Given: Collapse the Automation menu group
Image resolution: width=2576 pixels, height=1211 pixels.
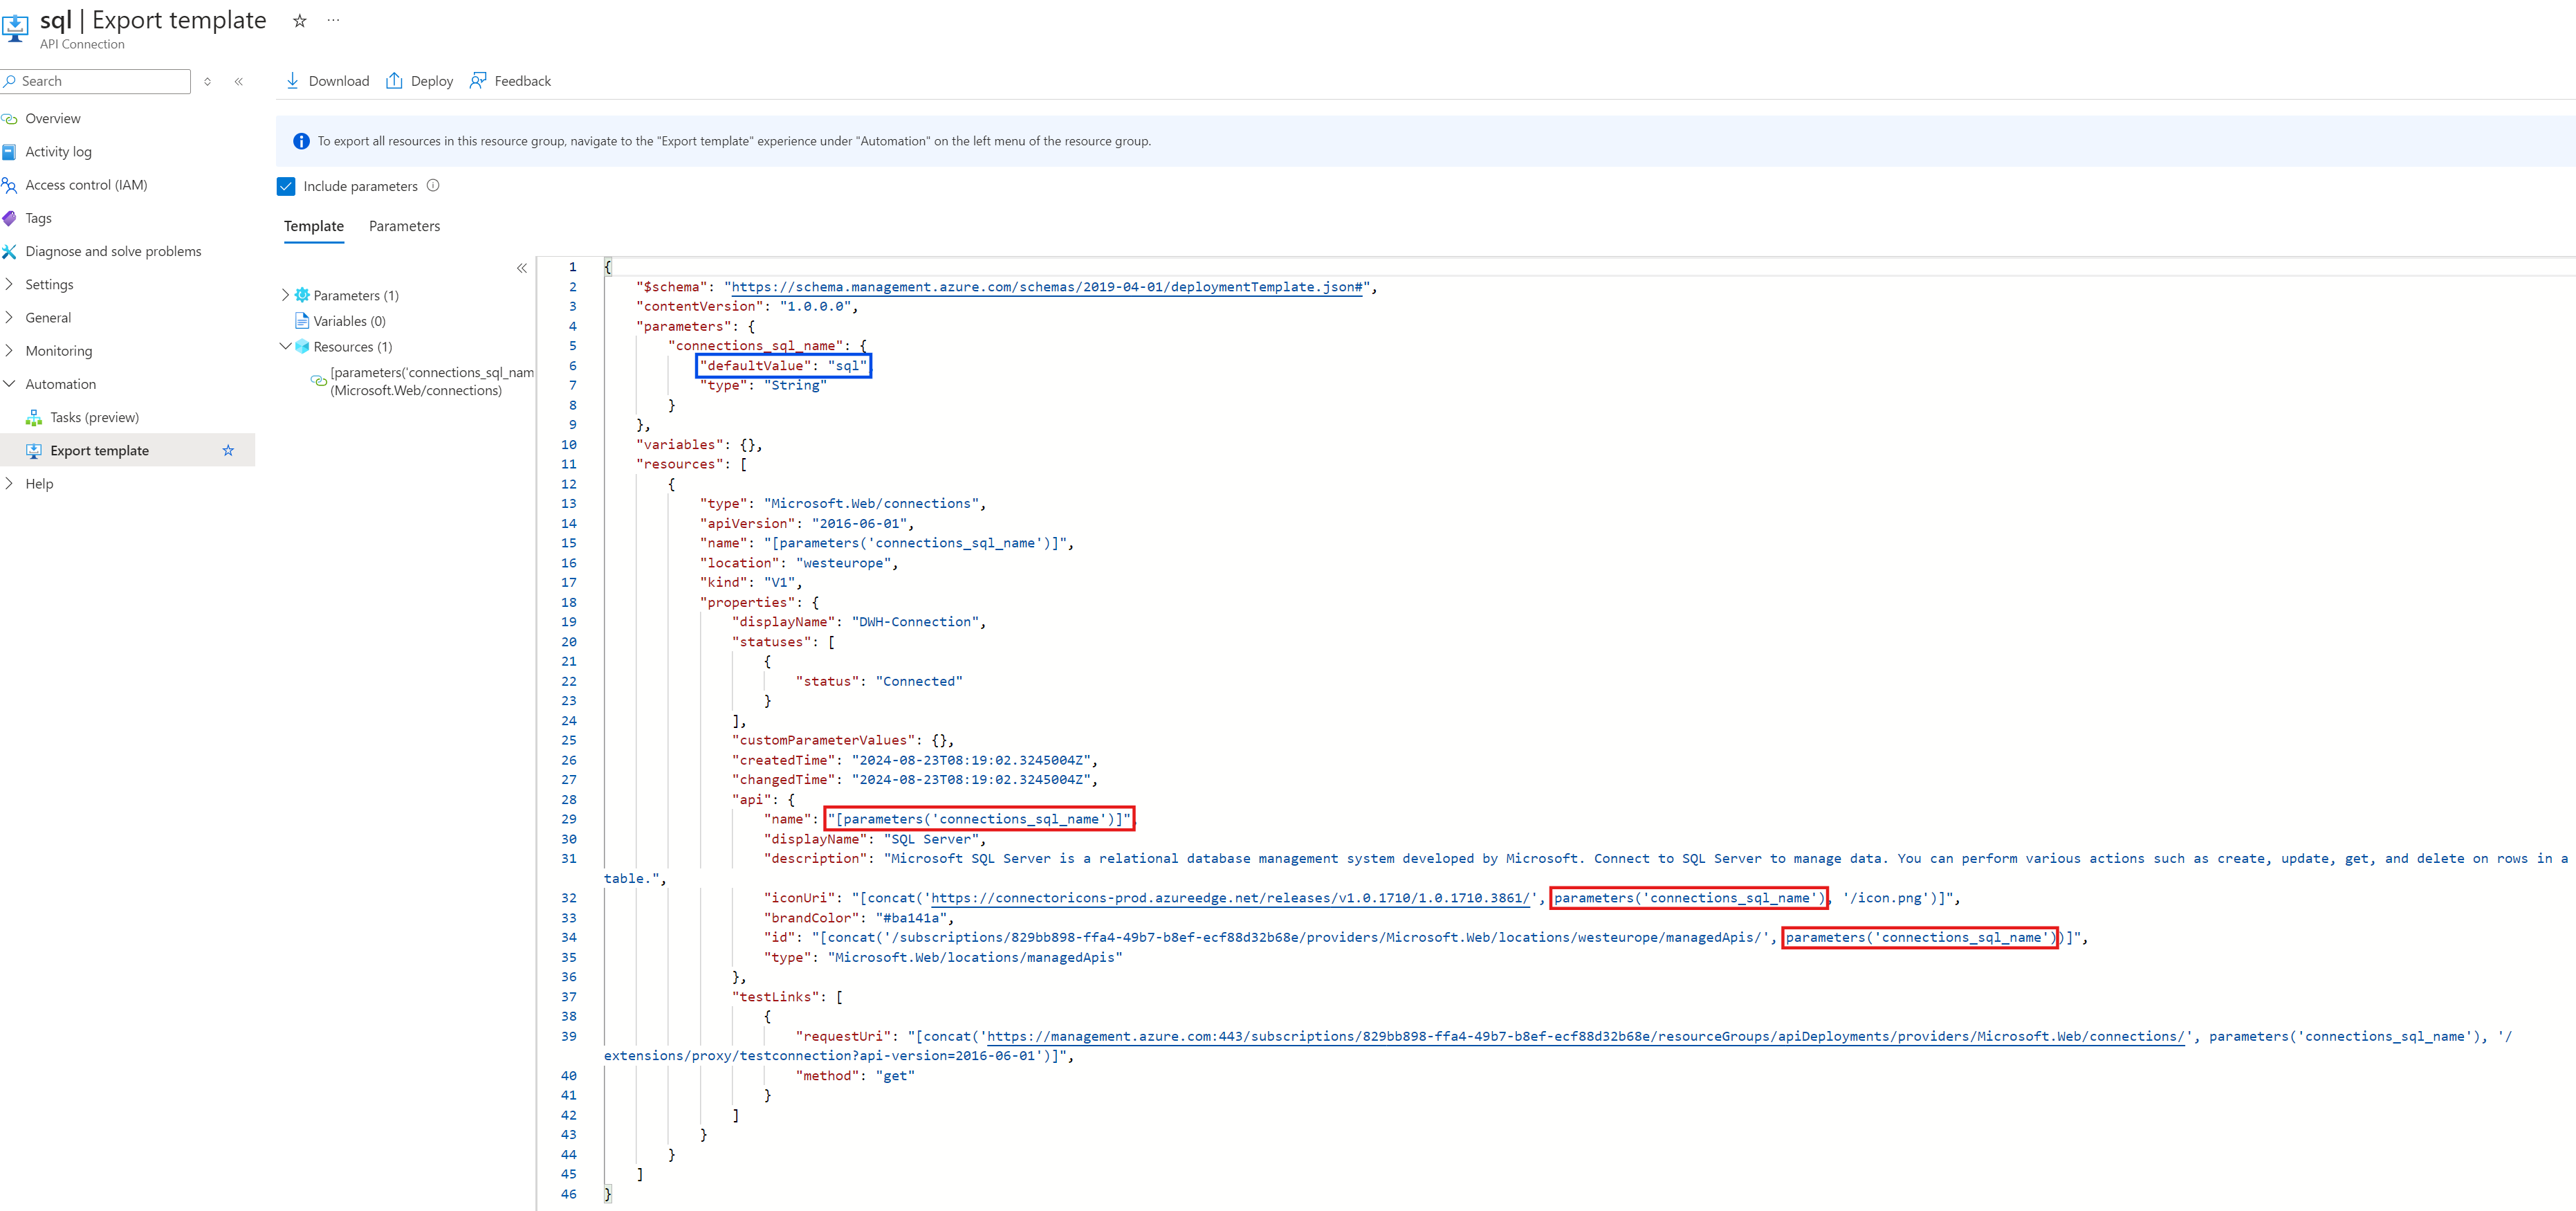Looking at the screenshot, I should (10, 384).
